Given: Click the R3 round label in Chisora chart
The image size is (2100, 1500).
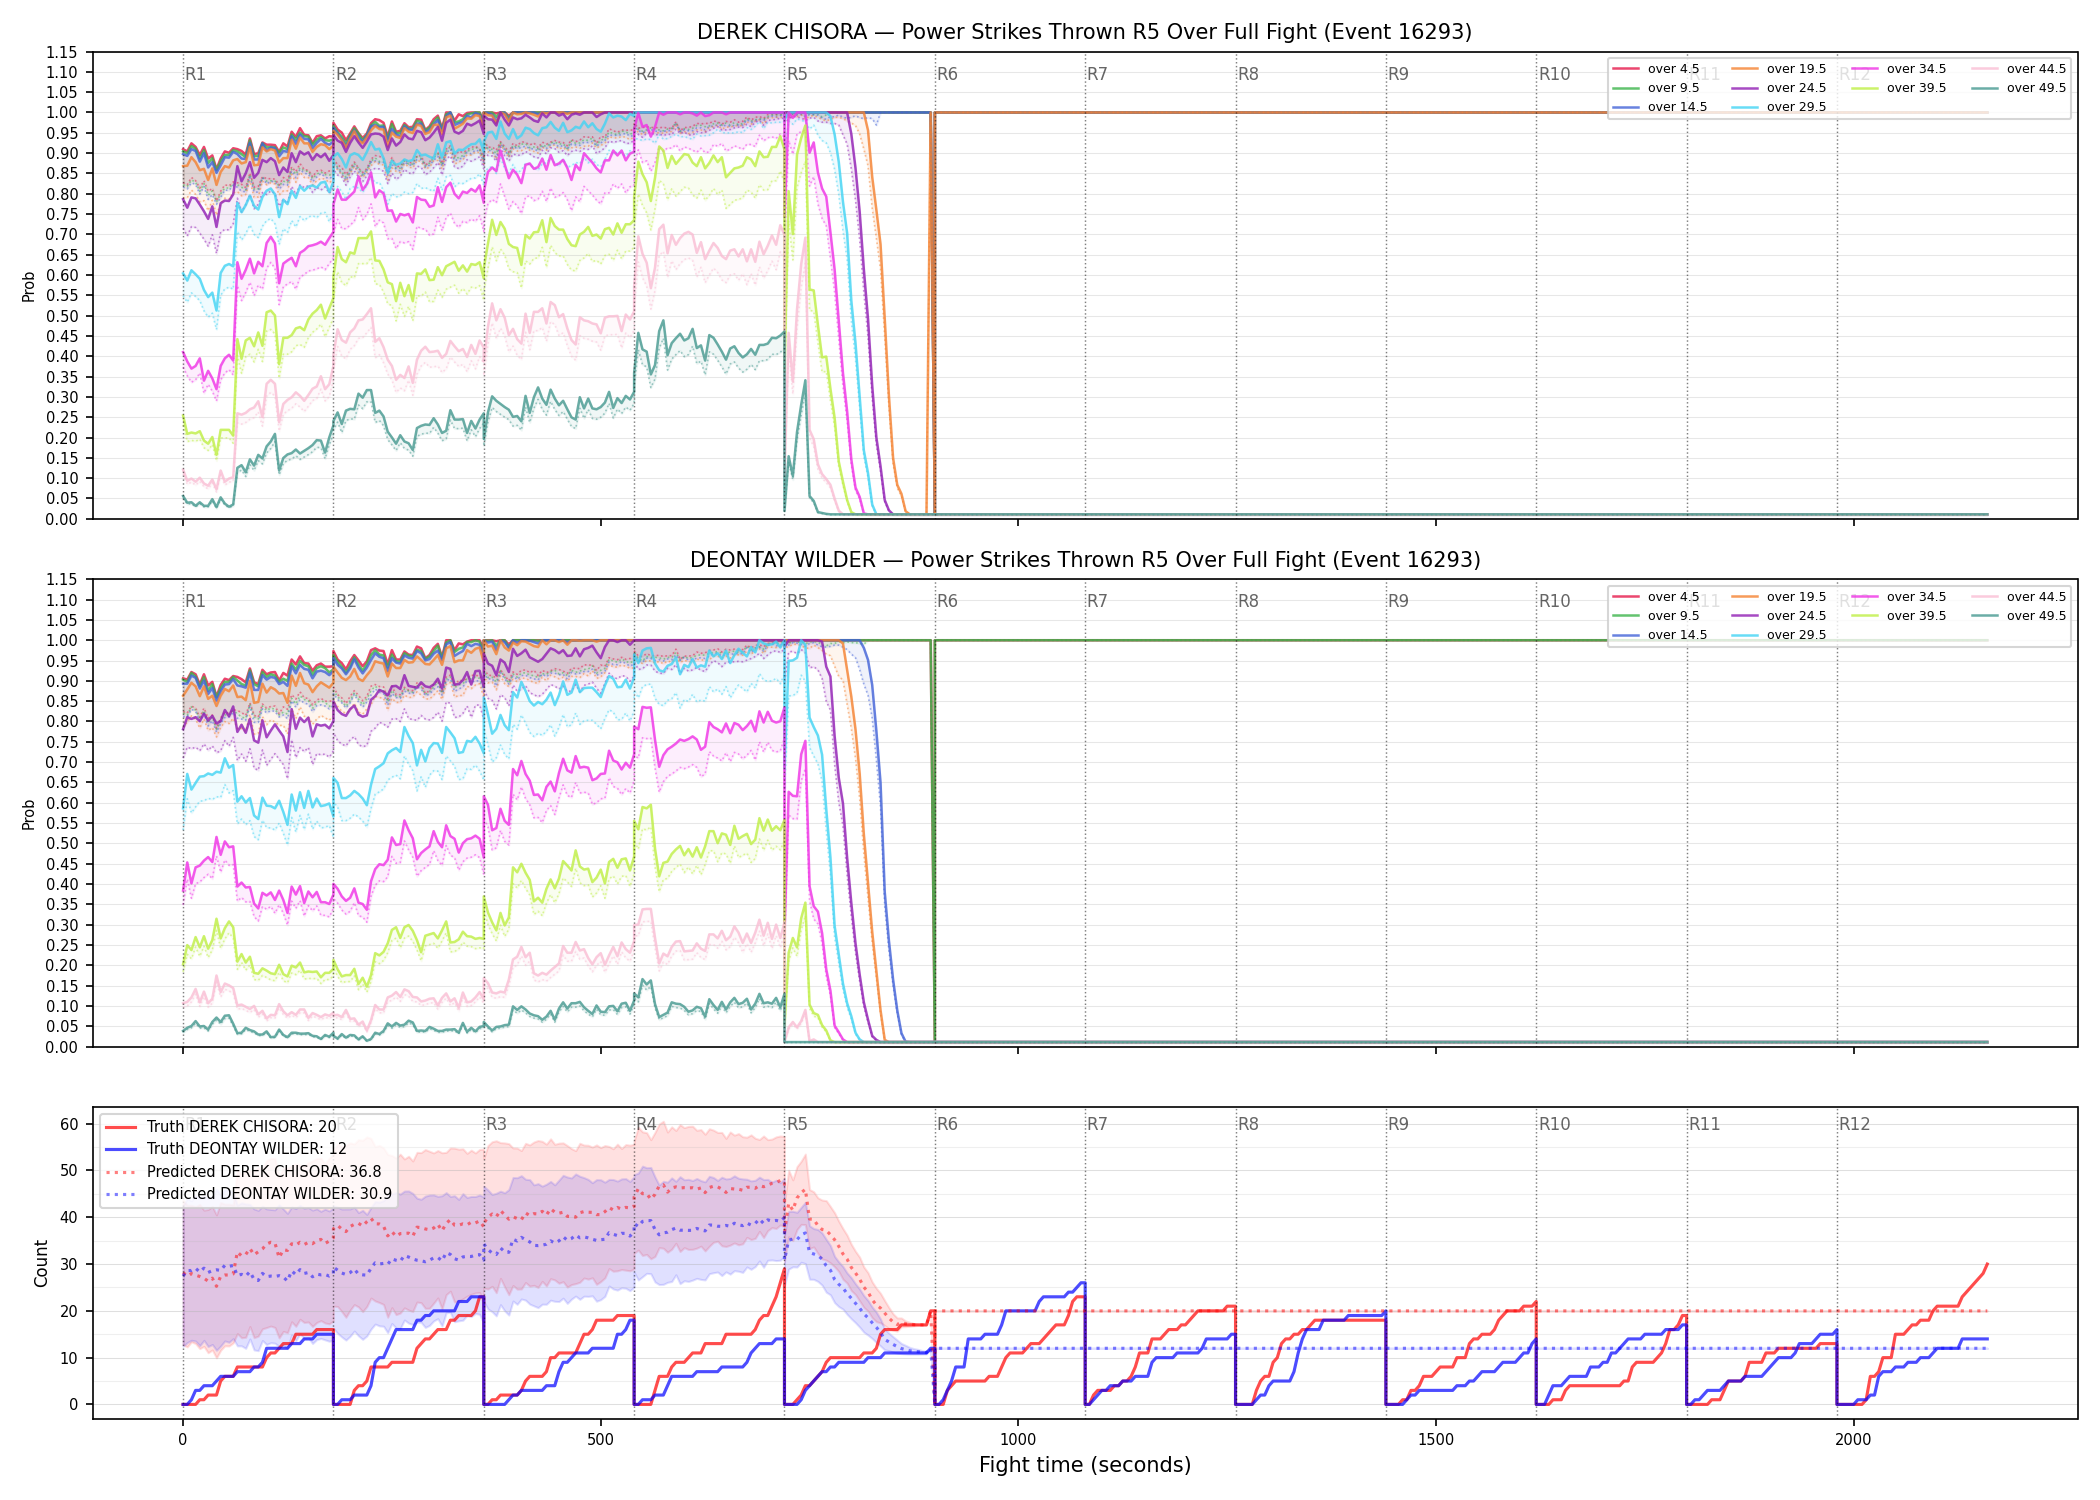Looking at the screenshot, I should click(496, 74).
